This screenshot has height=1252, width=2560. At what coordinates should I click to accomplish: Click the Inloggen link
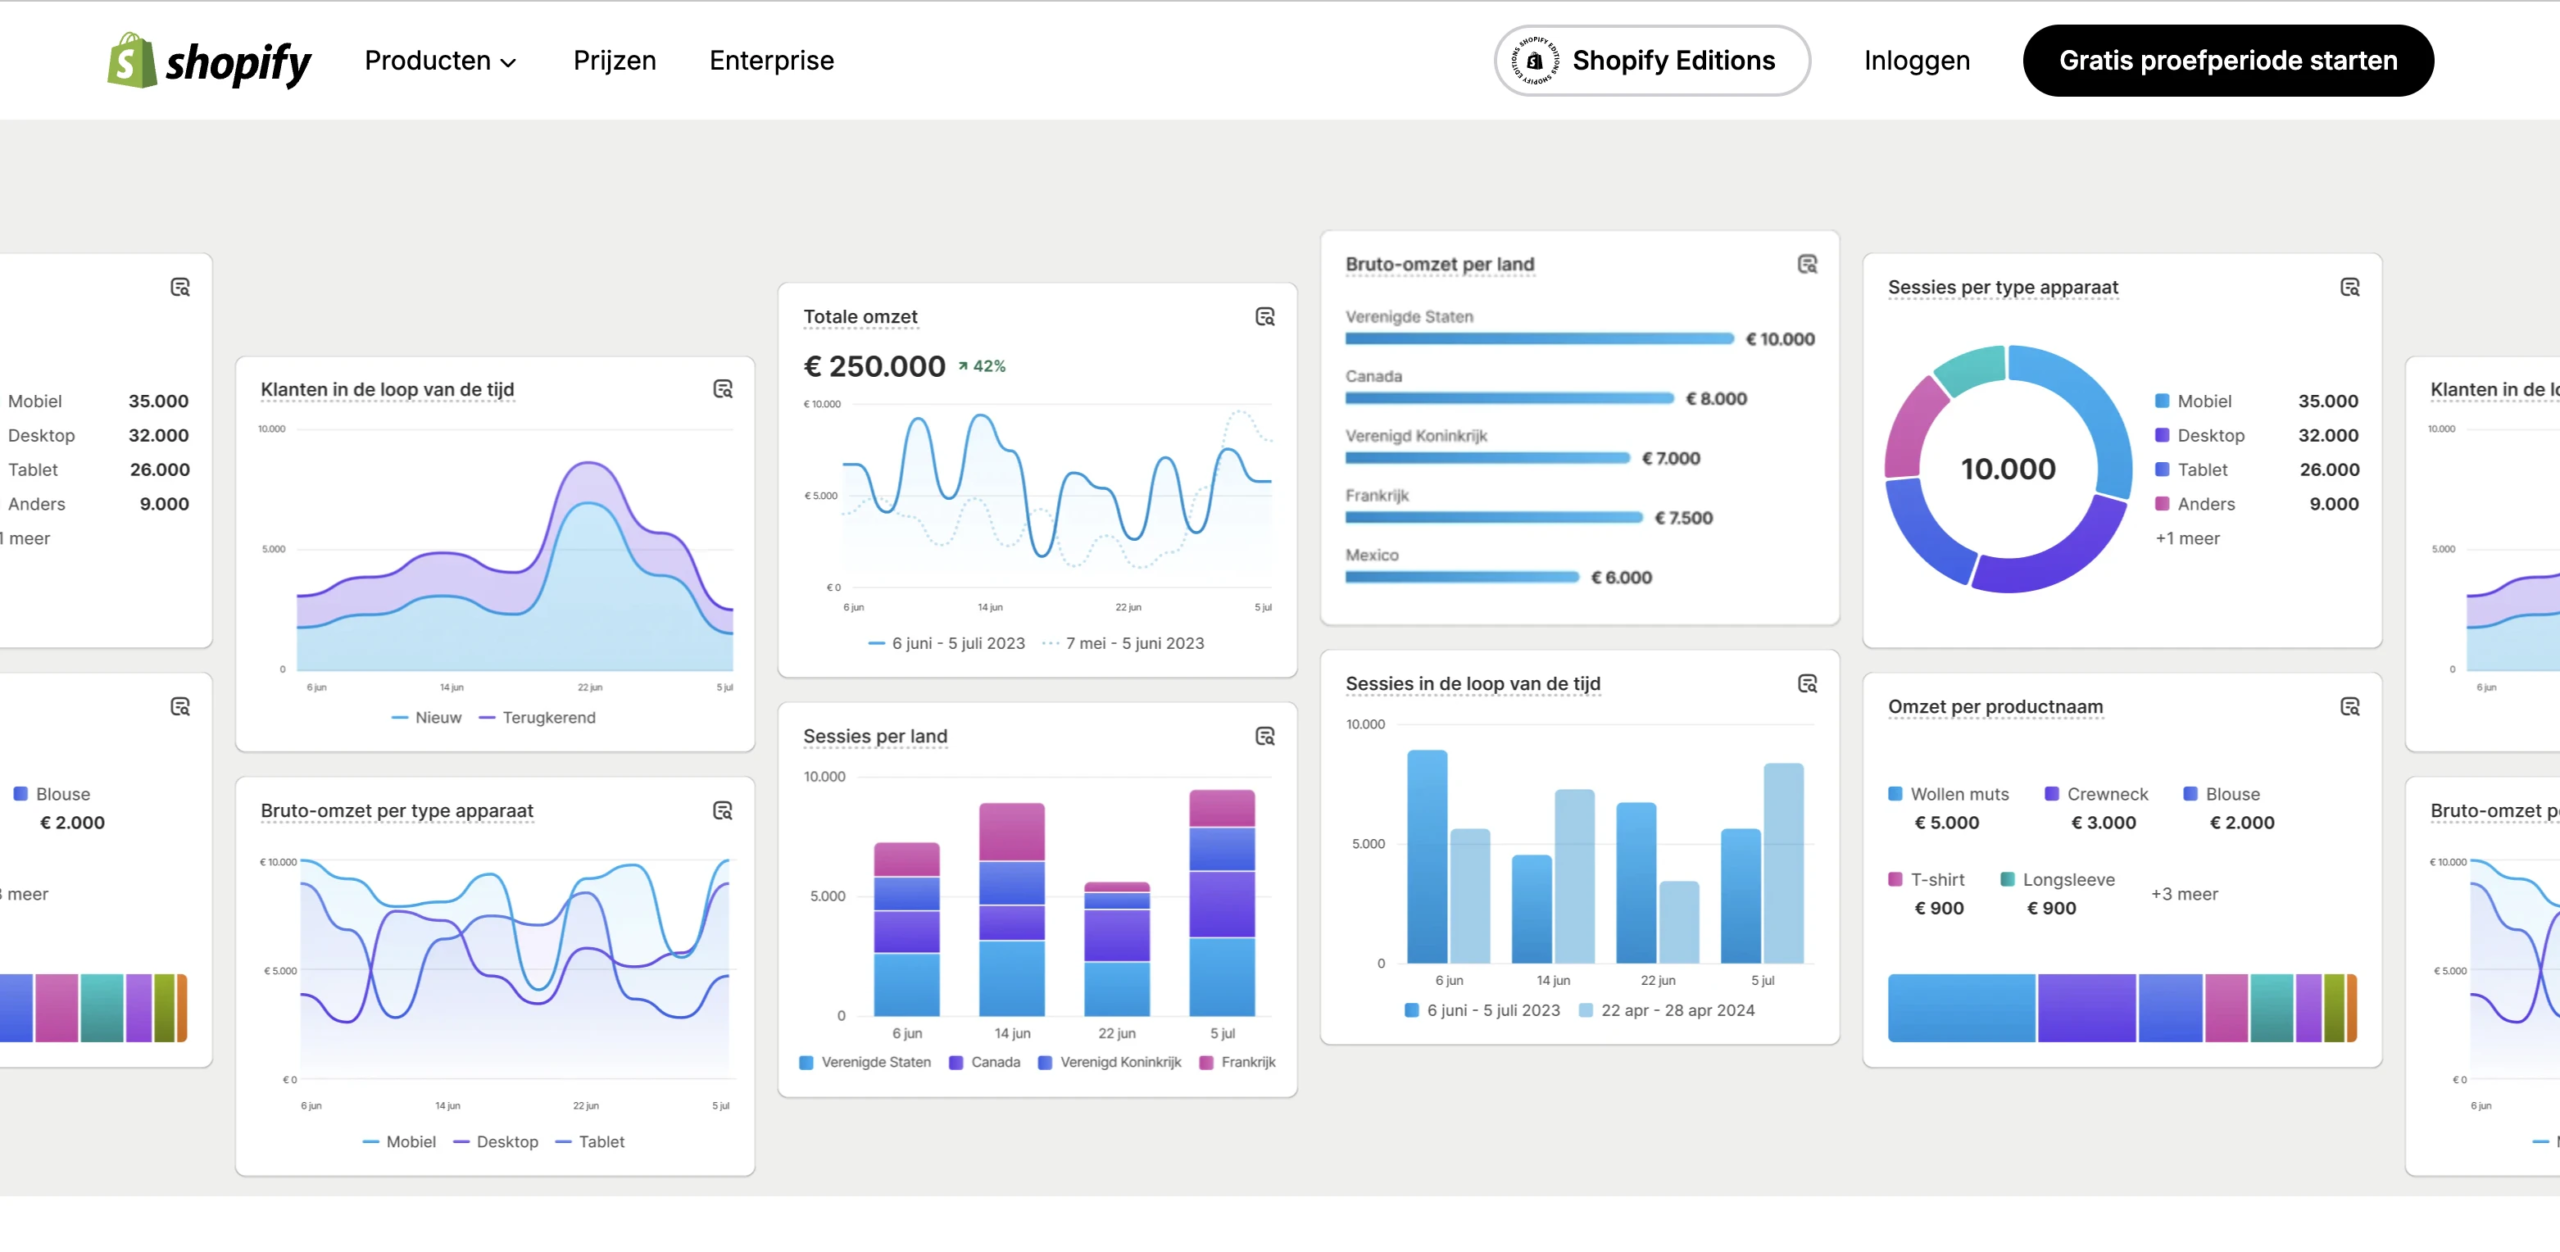coord(1916,60)
